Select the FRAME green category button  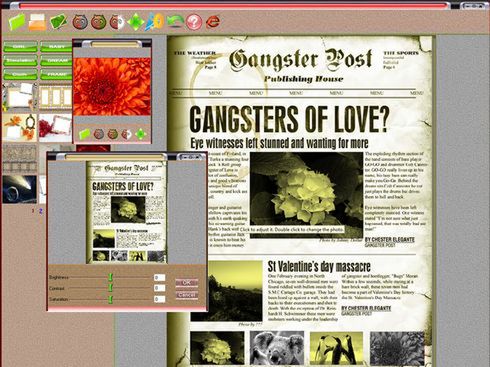coord(56,74)
